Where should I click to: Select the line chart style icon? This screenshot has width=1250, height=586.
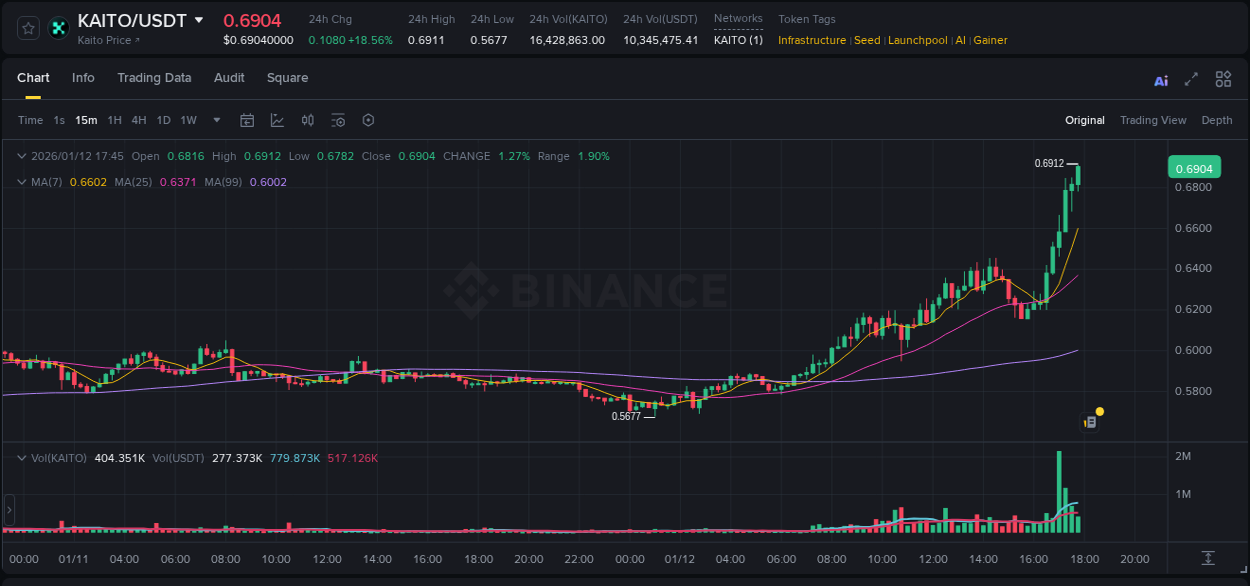point(275,120)
